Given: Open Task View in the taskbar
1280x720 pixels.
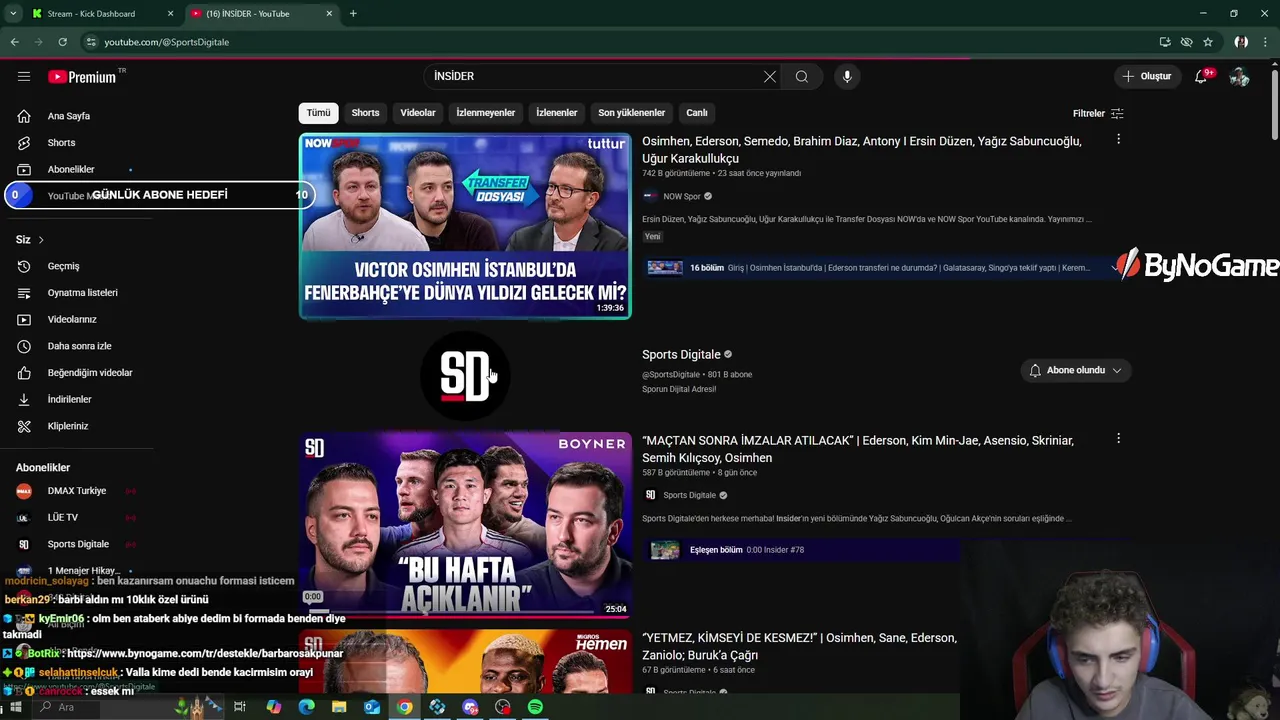Looking at the screenshot, I should [240, 707].
